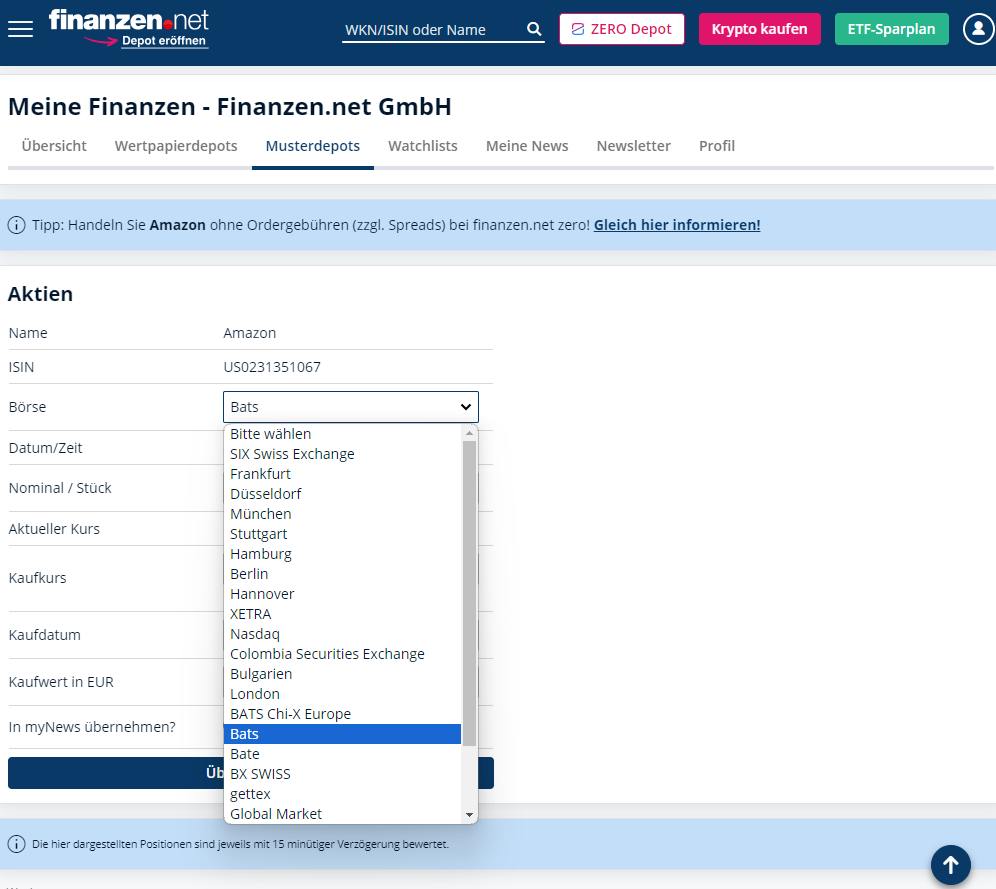Select the Musterdepots tab
Screen dimensions: 996x889
313,146
